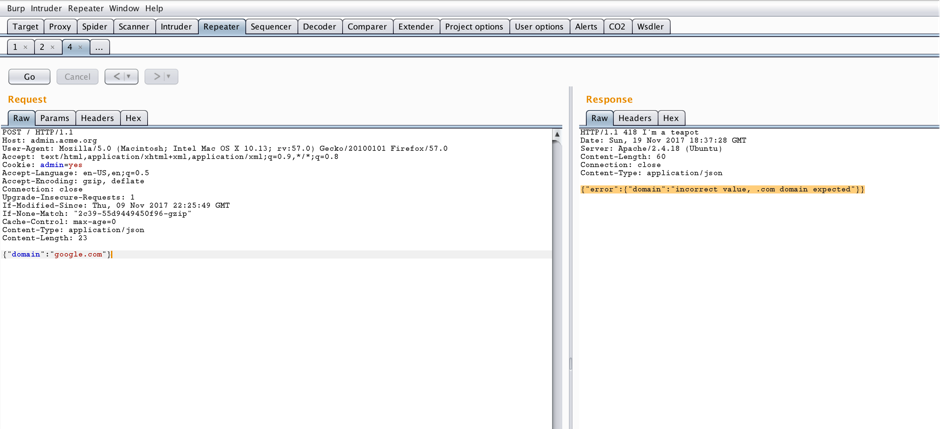Viewport: 940px width, 429px height.
Task: Open the Window menu
Action: tap(124, 8)
